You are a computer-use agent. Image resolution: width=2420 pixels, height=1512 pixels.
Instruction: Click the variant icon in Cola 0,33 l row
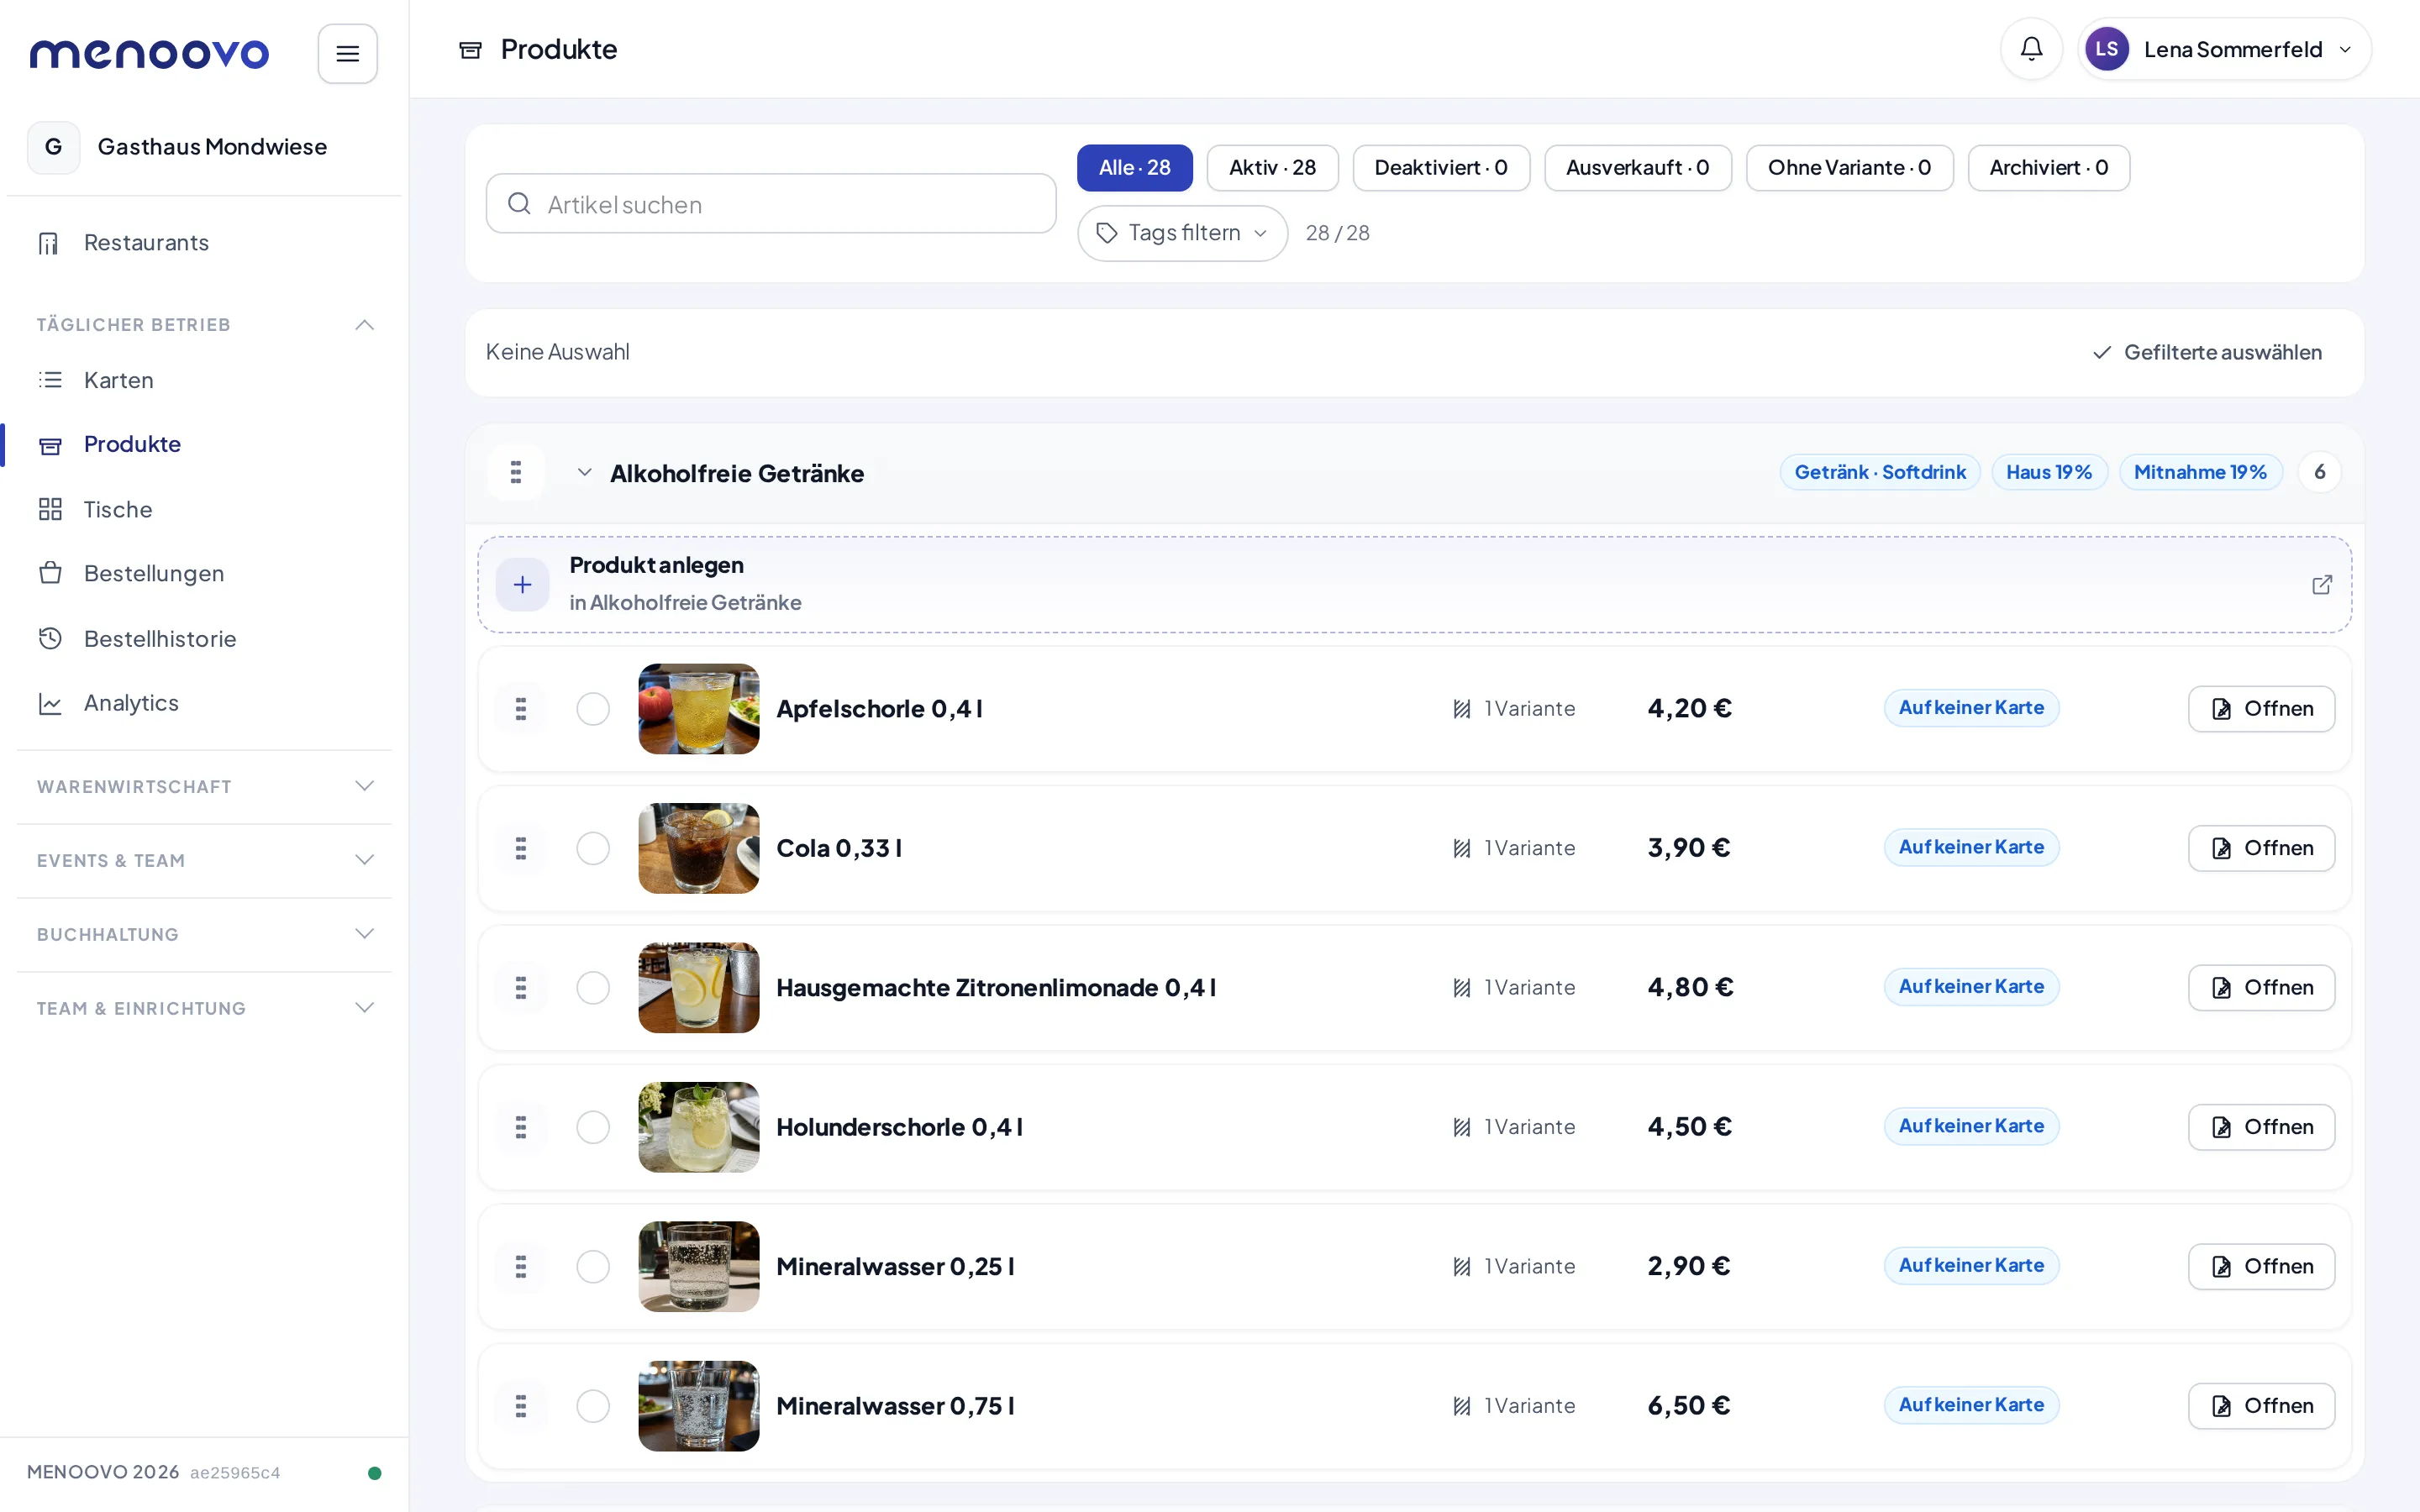(x=1461, y=848)
